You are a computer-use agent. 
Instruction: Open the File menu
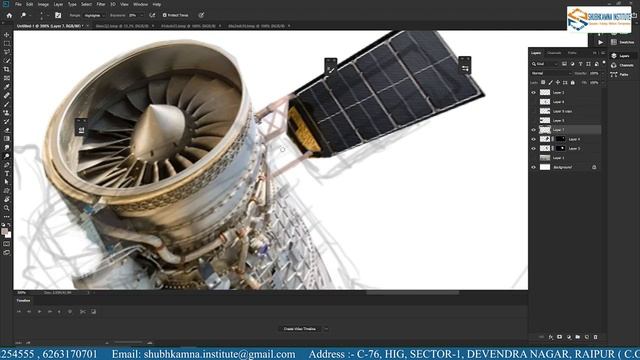[18, 4]
